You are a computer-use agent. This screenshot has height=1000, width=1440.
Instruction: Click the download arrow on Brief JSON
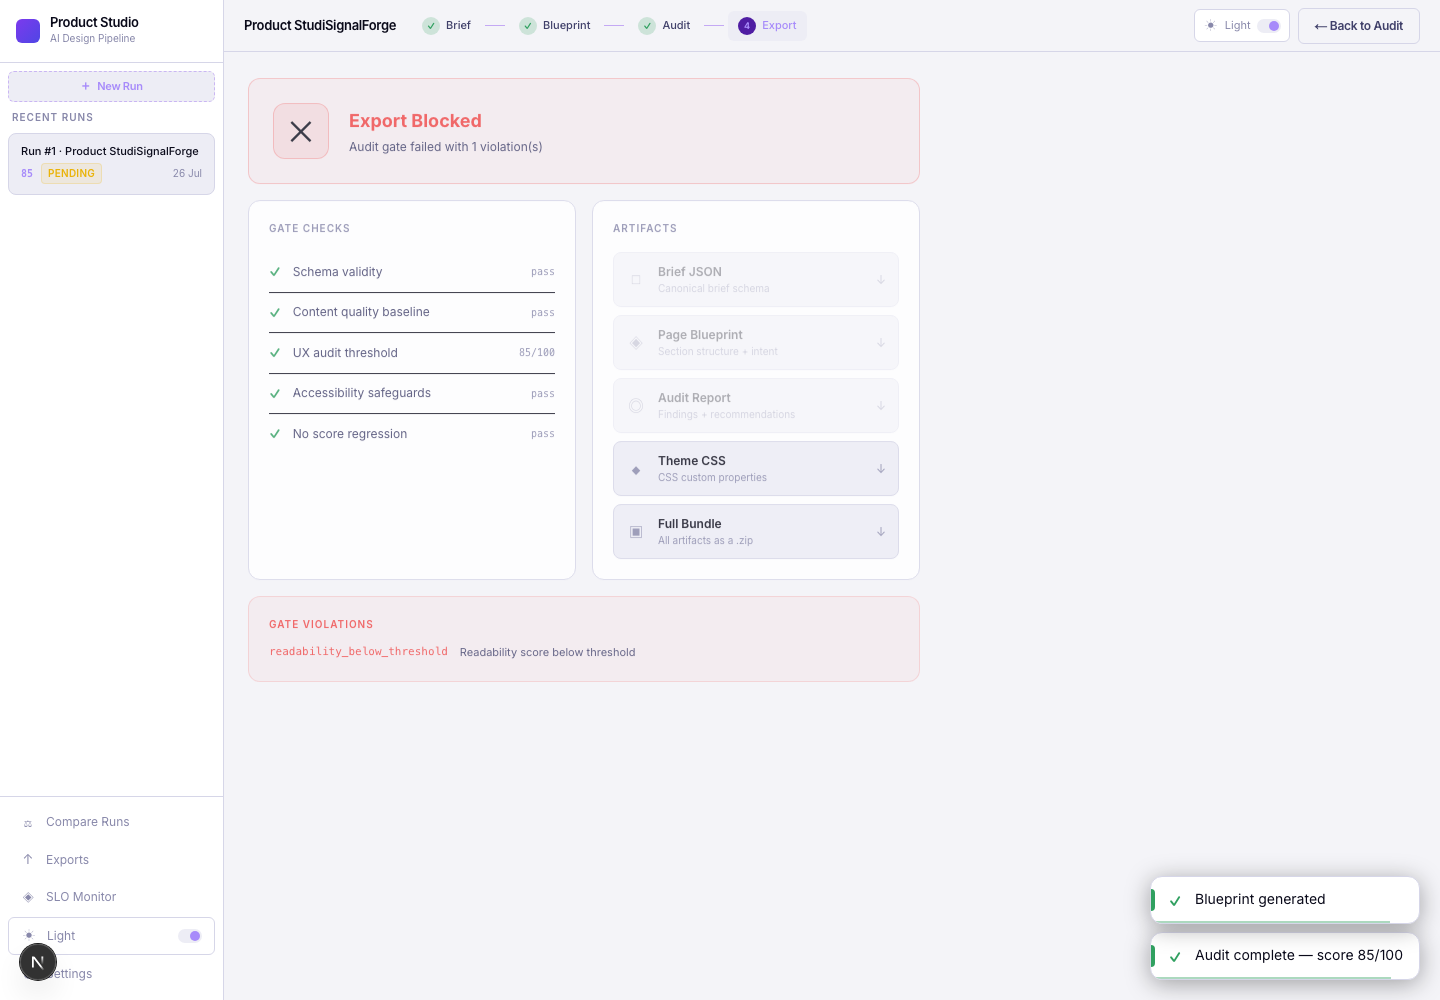point(881,280)
